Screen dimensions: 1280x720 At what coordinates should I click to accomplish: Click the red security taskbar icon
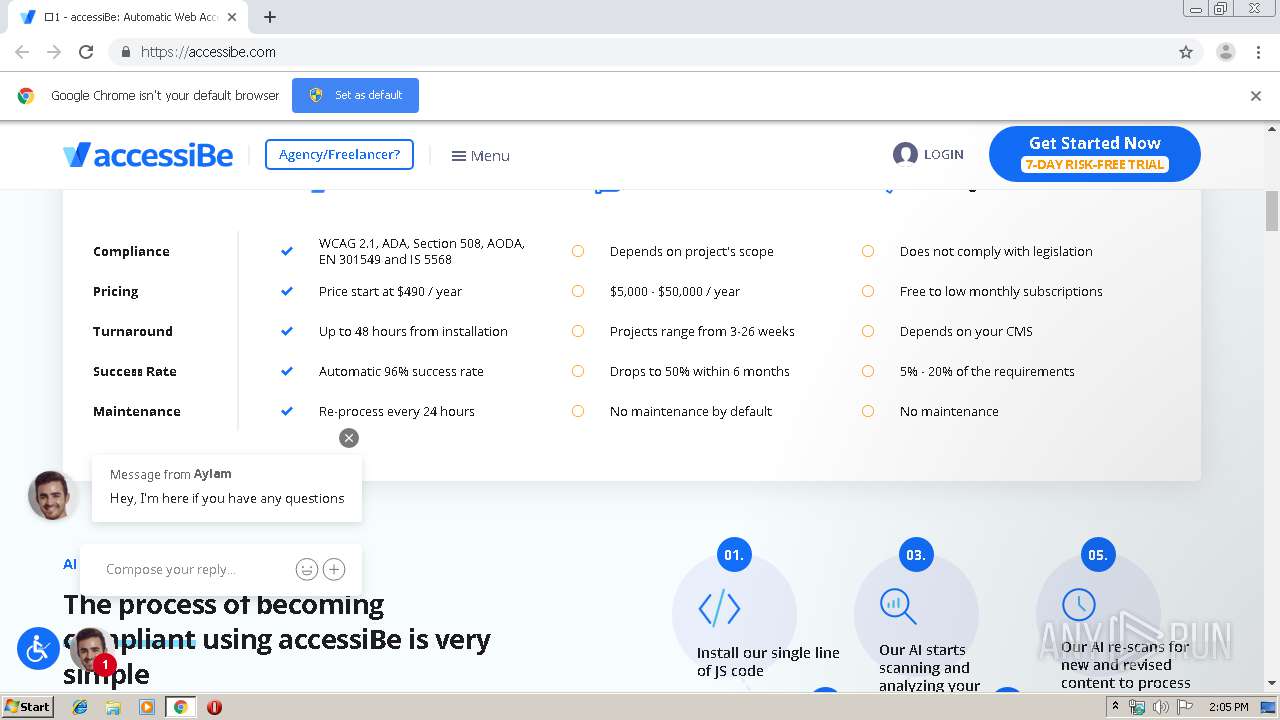click(214, 707)
